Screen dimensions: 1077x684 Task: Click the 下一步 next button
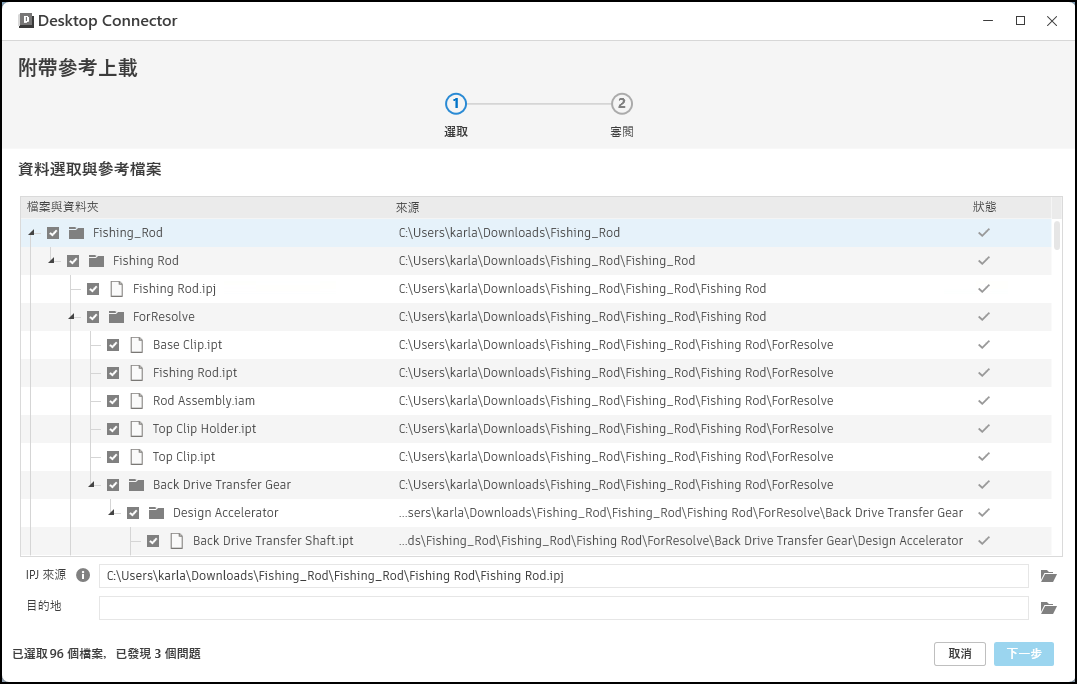tap(1023, 654)
